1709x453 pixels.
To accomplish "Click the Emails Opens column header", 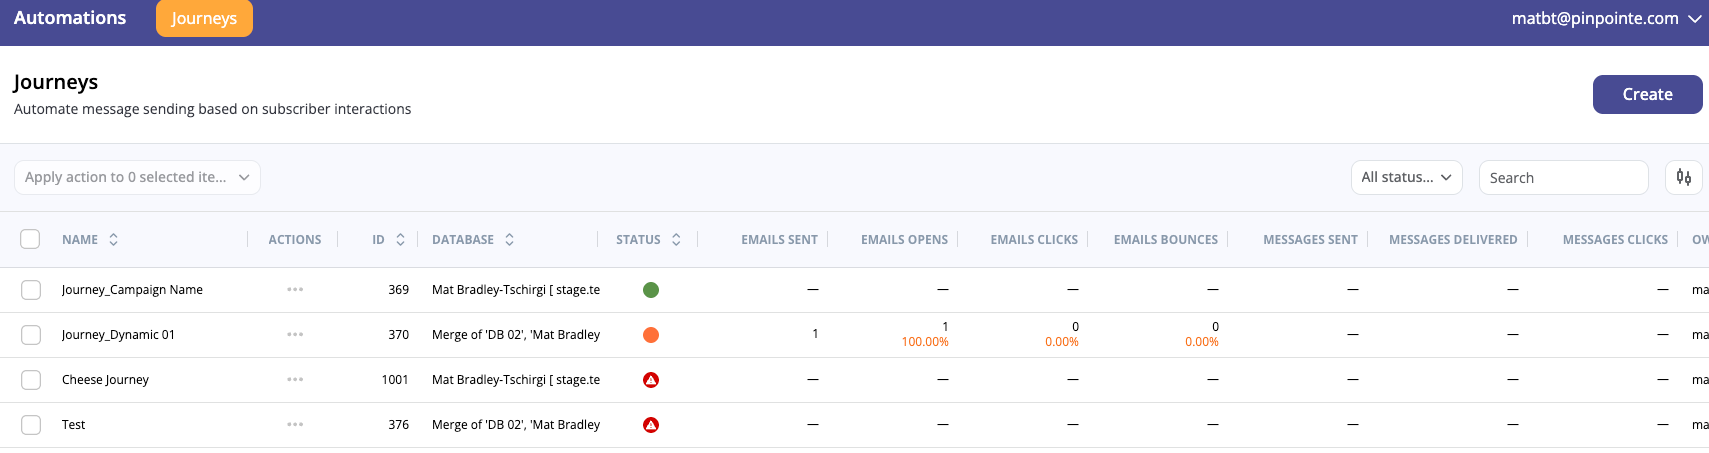I will coord(904,240).
